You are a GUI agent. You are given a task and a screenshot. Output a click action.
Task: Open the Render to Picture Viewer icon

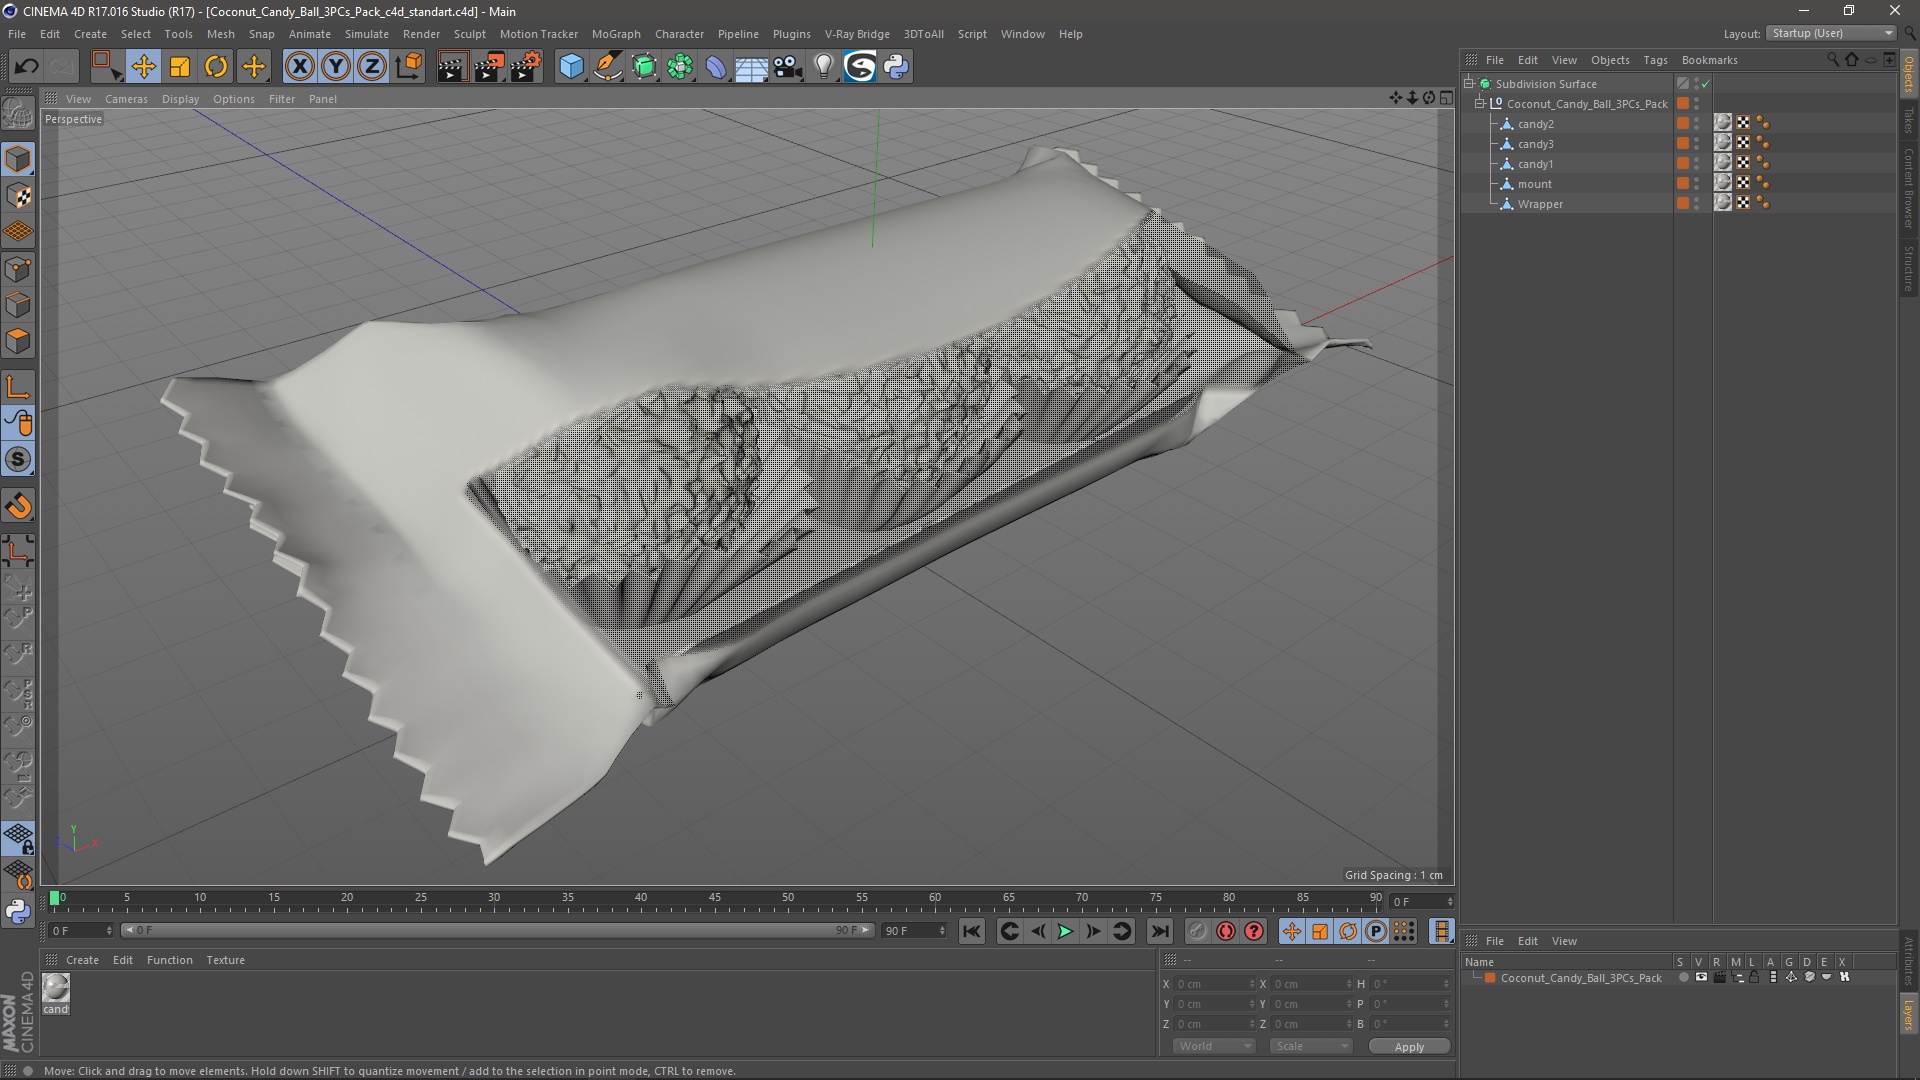point(489,67)
